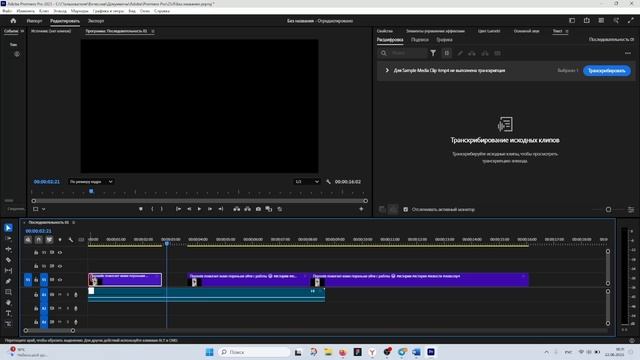Play the sequence in Program monitor
640x360 pixels.
pyautogui.click(x=199, y=209)
